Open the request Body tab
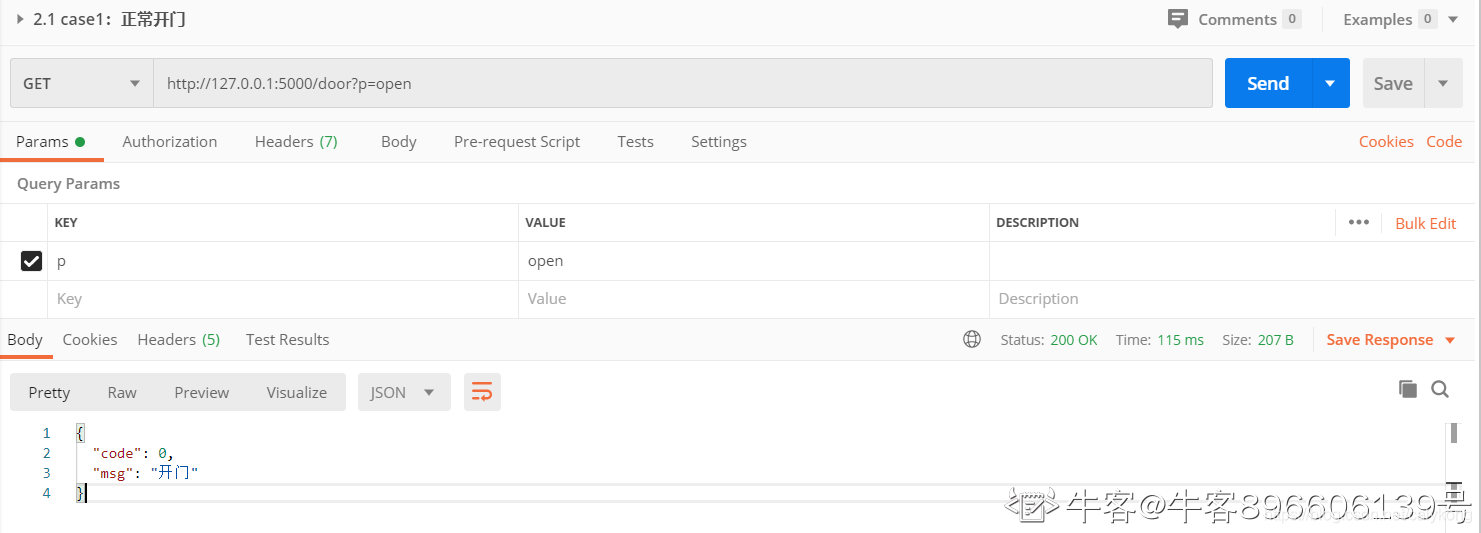 [x=398, y=142]
